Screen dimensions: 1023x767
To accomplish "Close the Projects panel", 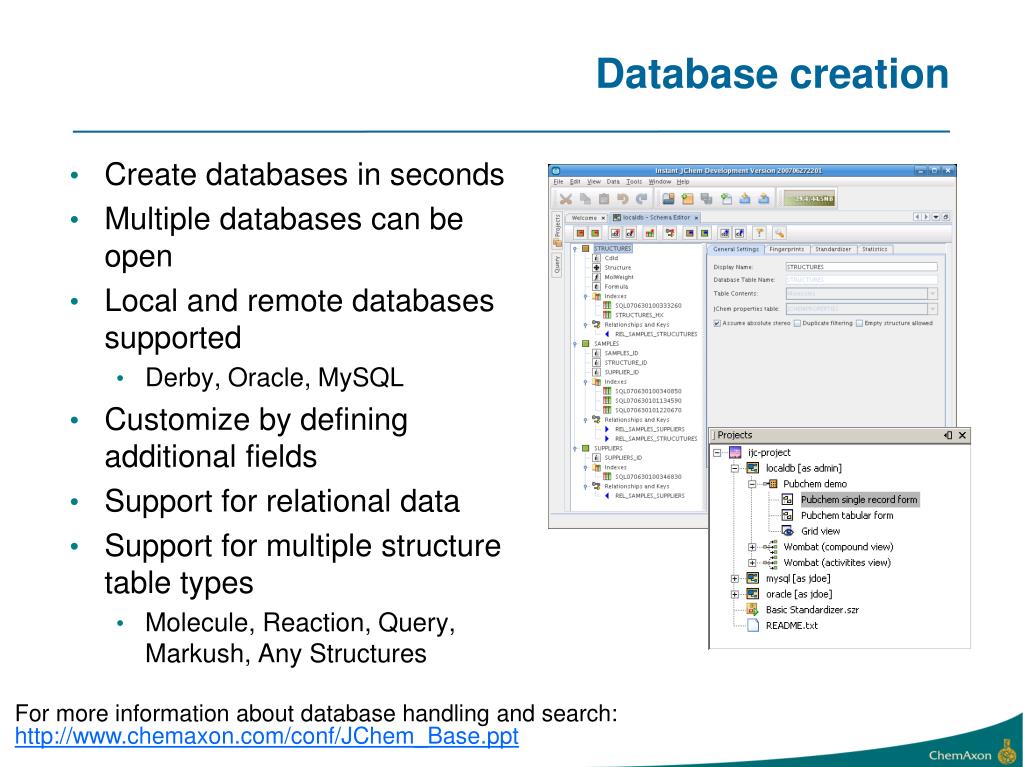I will pyautogui.click(x=962, y=435).
